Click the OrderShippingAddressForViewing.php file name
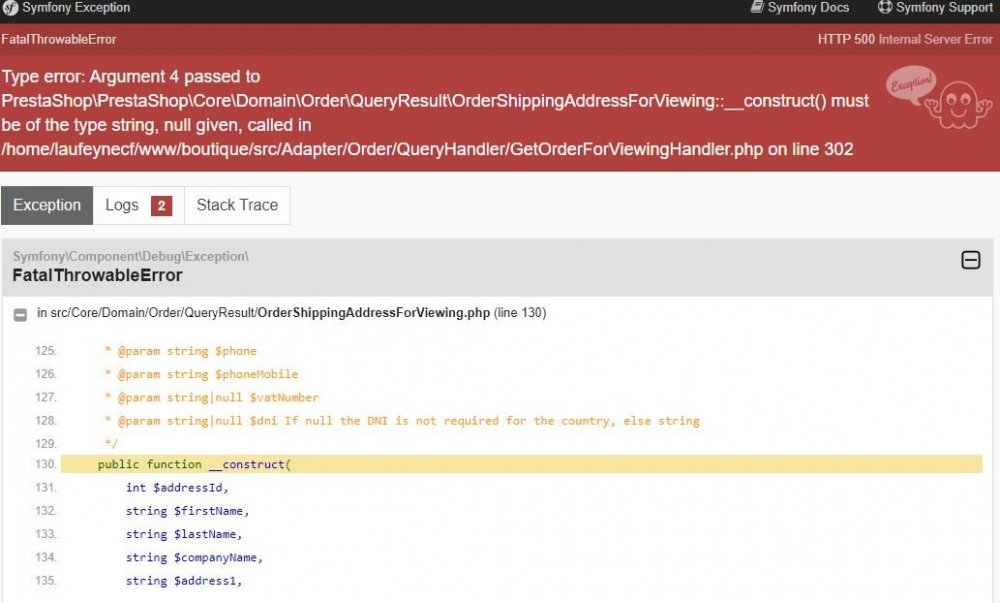Image resolution: width=1000 pixels, height=603 pixels. point(374,313)
